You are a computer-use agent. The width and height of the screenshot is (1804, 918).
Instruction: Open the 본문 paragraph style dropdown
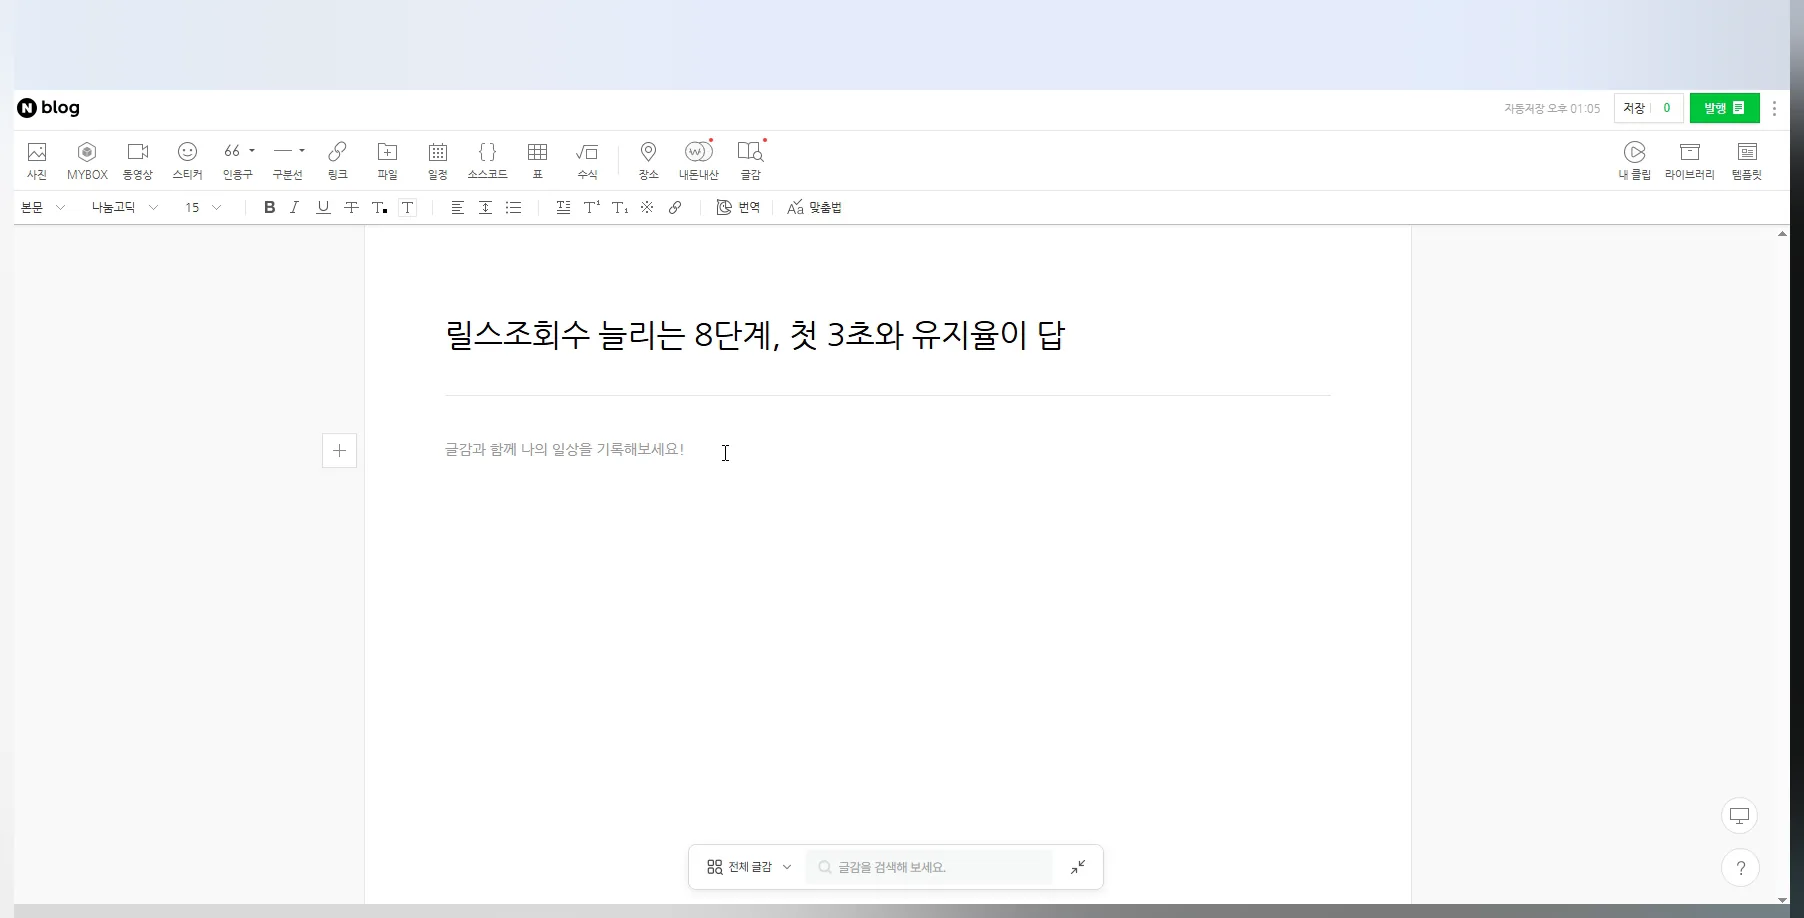click(43, 207)
